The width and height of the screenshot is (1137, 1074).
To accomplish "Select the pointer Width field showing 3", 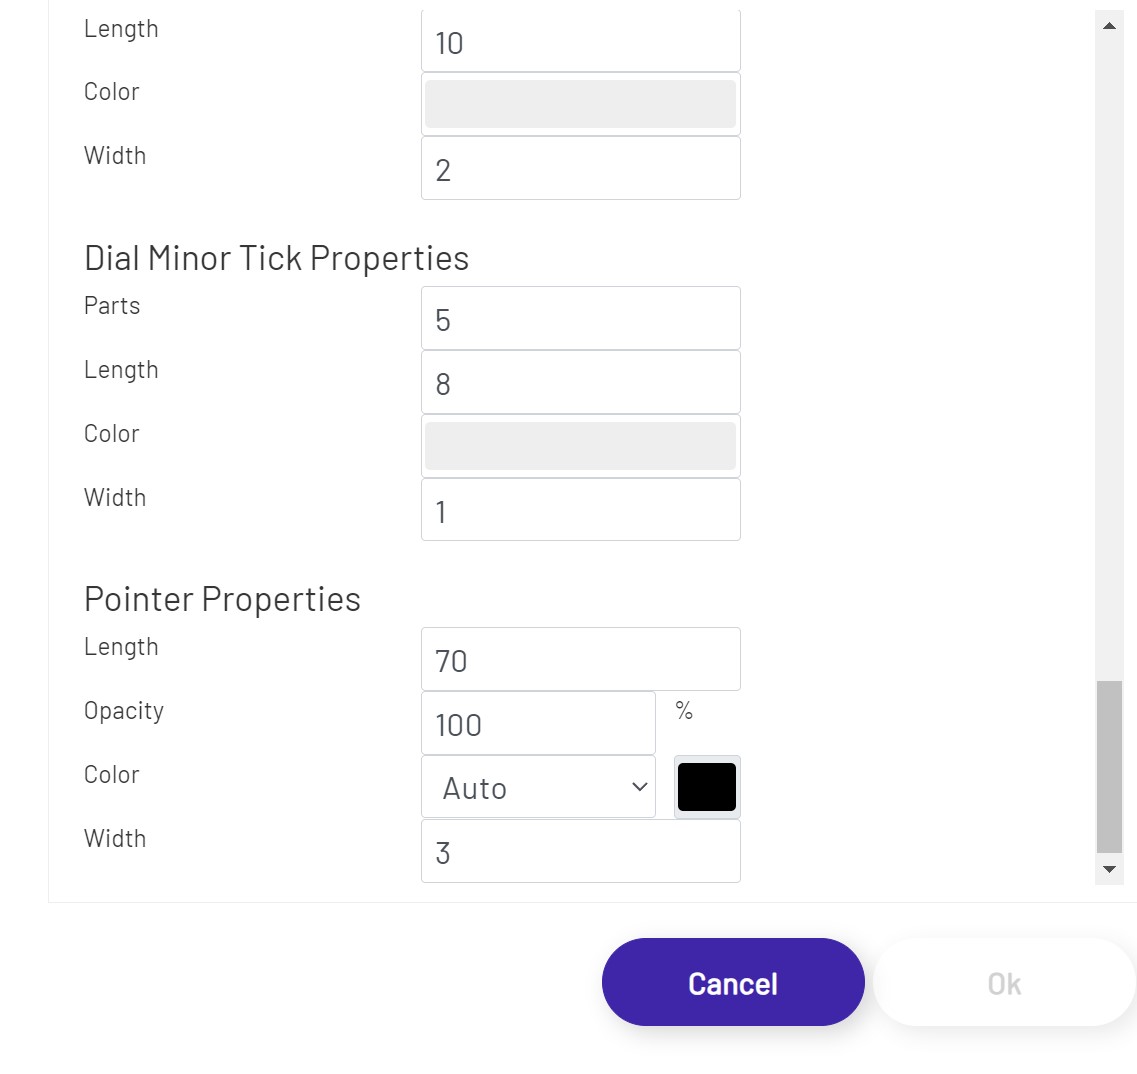I will pos(580,852).
